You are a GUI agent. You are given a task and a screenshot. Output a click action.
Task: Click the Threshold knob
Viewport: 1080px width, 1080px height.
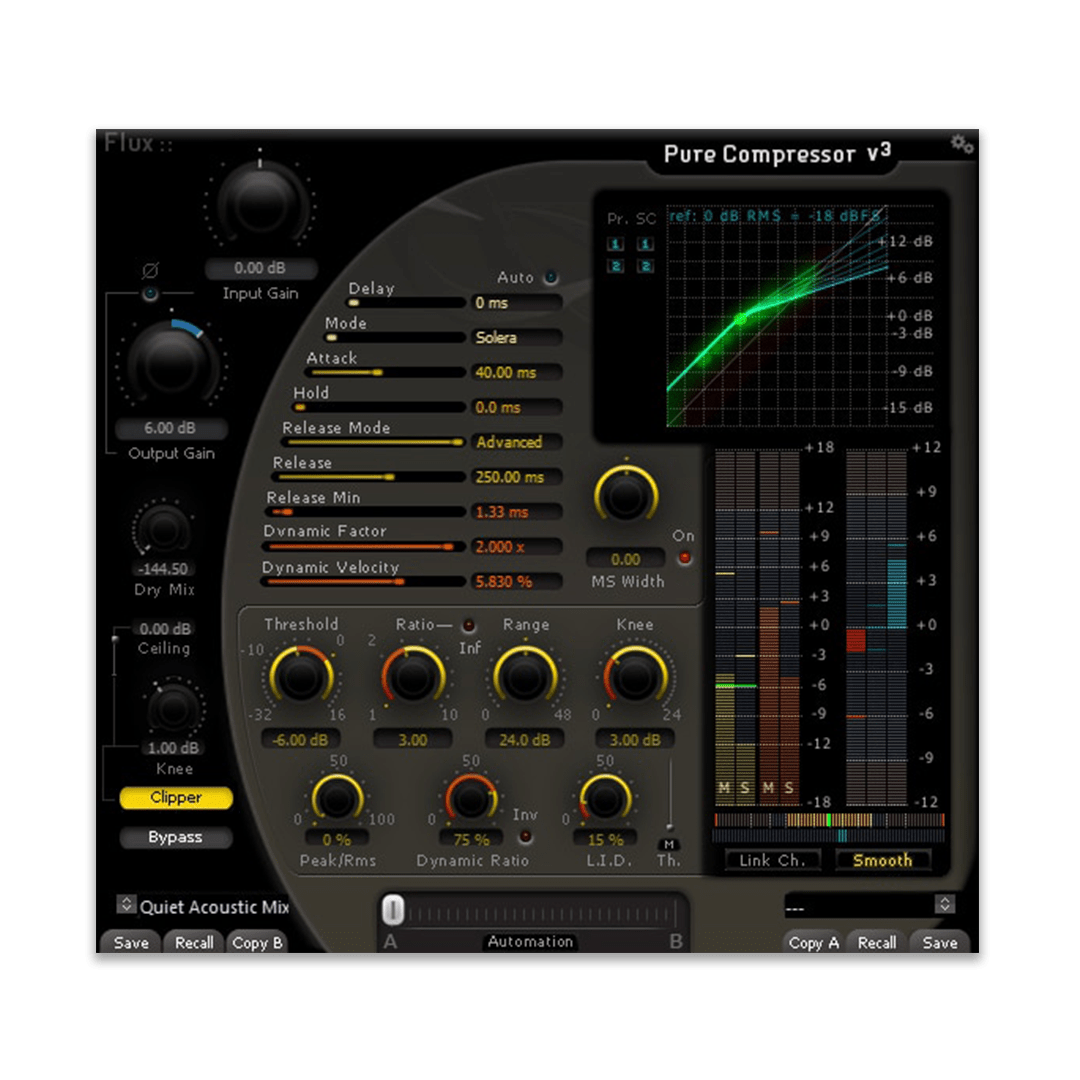[x=300, y=676]
